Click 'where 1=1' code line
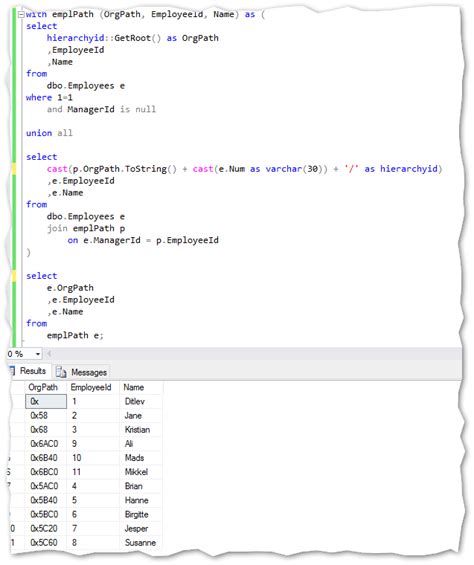Image resolution: width=474 pixels, height=565 pixels. (49, 98)
